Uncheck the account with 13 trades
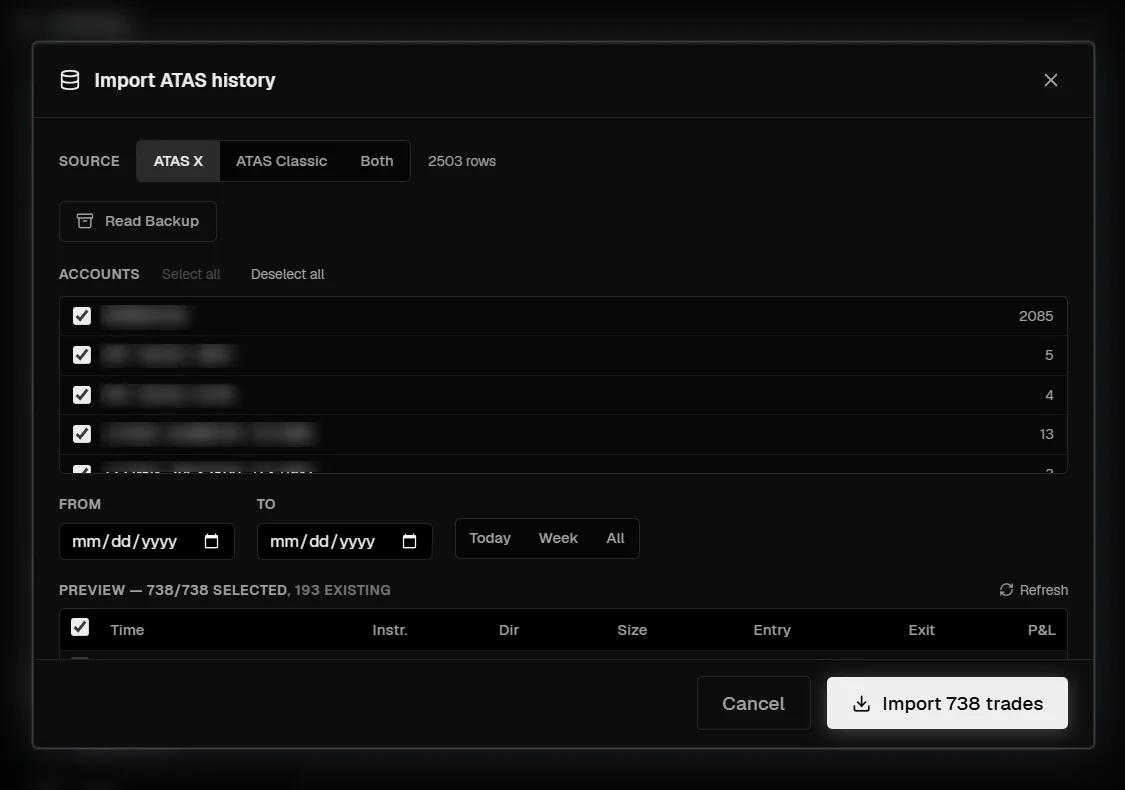Image resolution: width=1125 pixels, height=790 pixels. point(82,433)
